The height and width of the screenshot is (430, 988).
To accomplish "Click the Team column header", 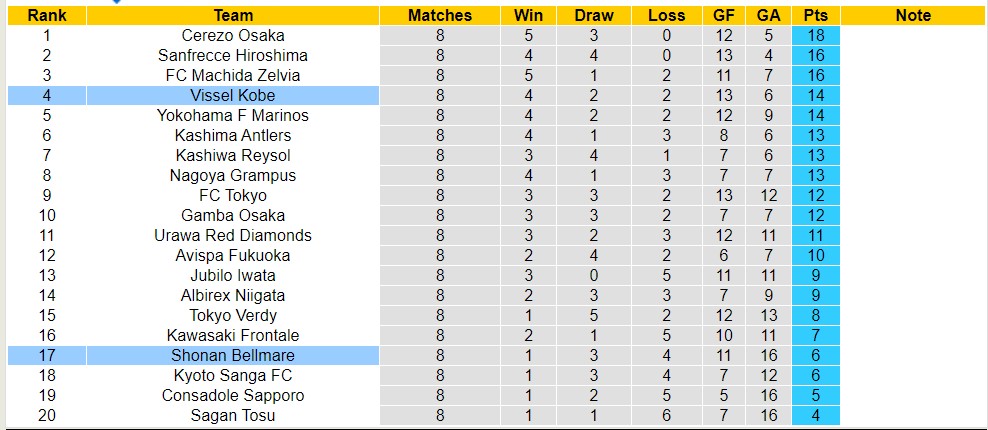I will (x=233, y=15).
